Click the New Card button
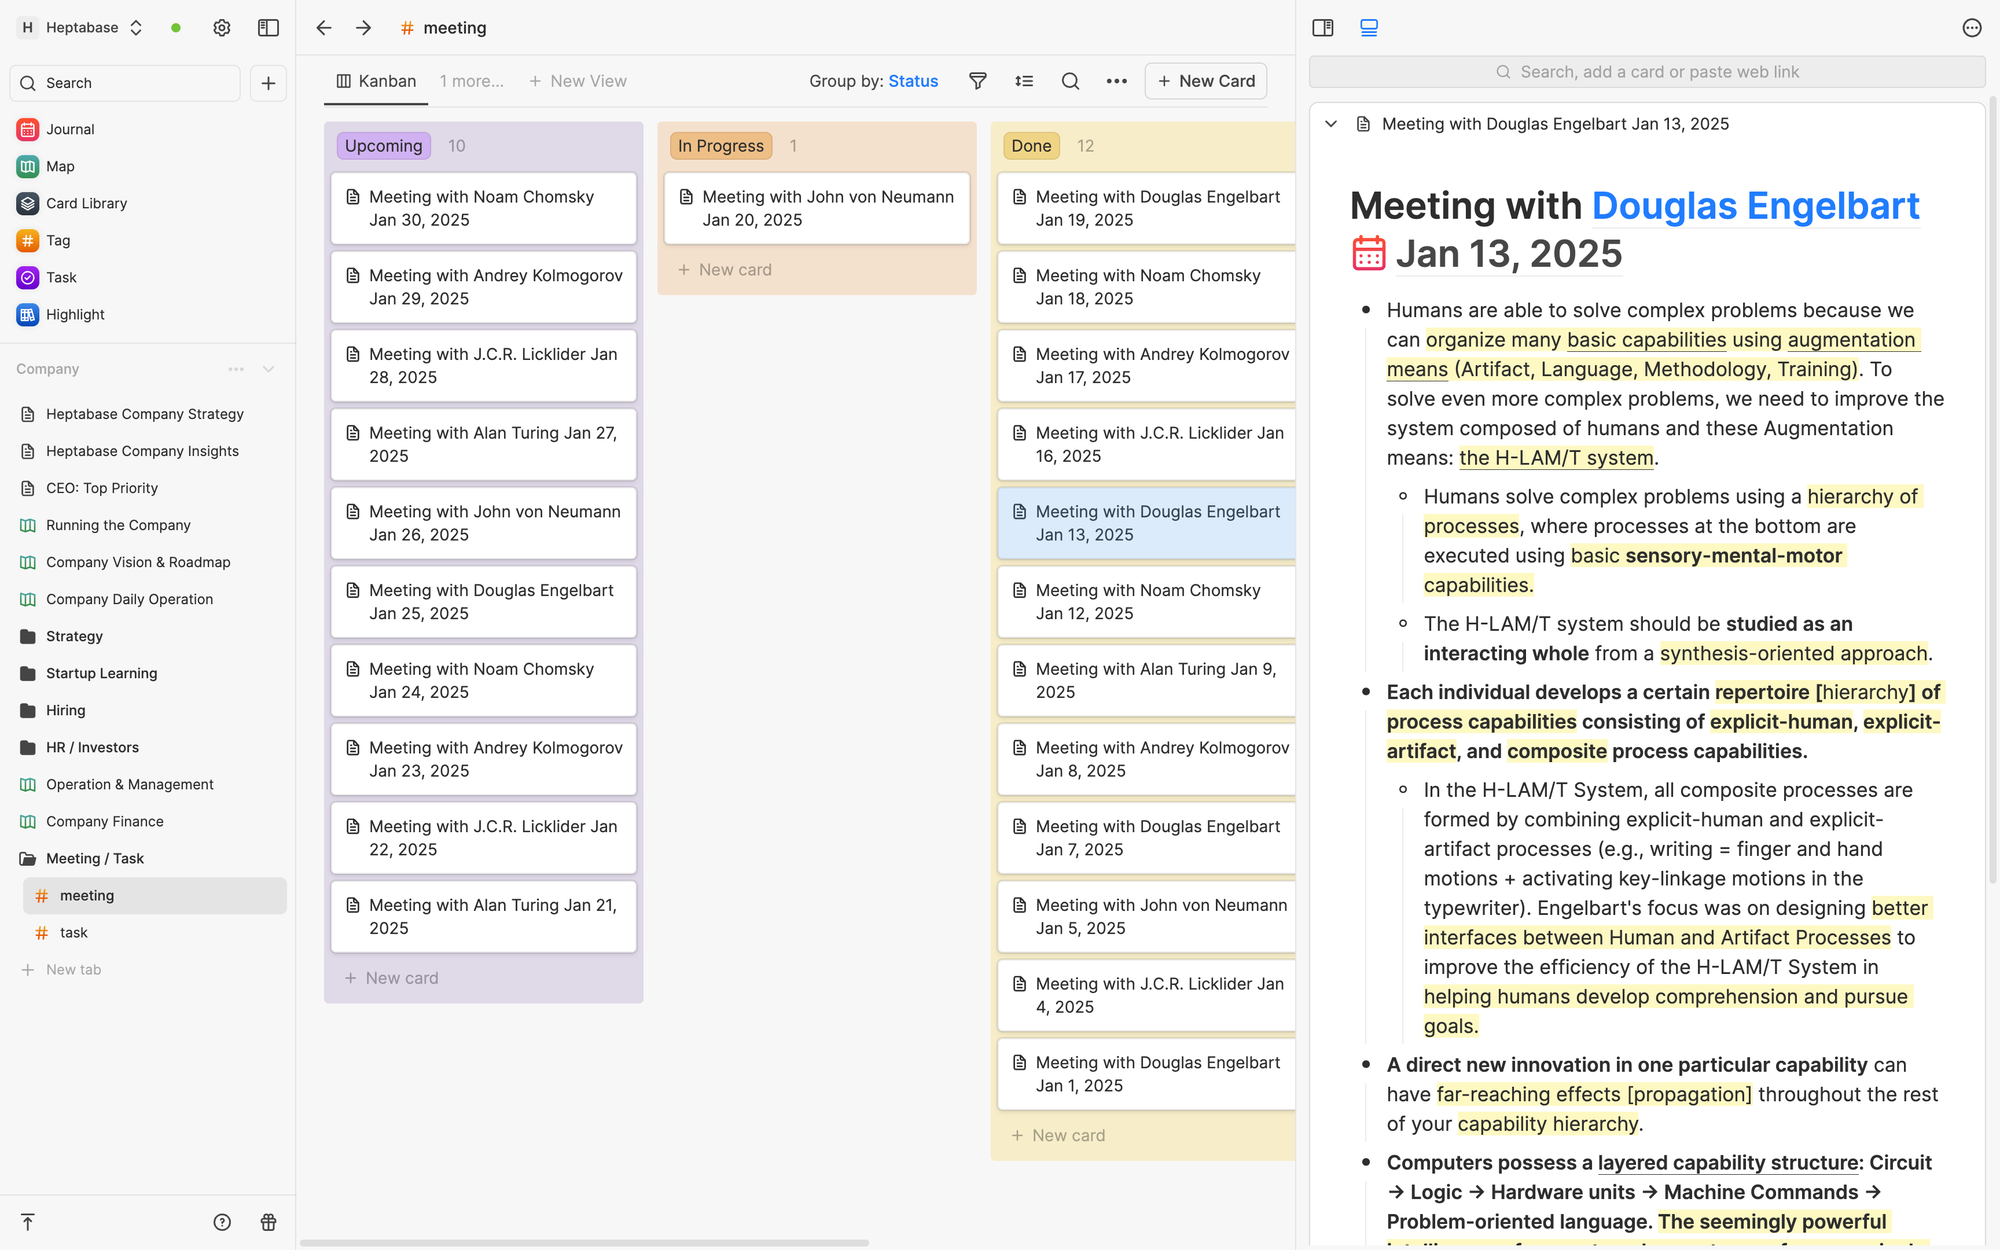 tap(1206, 81)
